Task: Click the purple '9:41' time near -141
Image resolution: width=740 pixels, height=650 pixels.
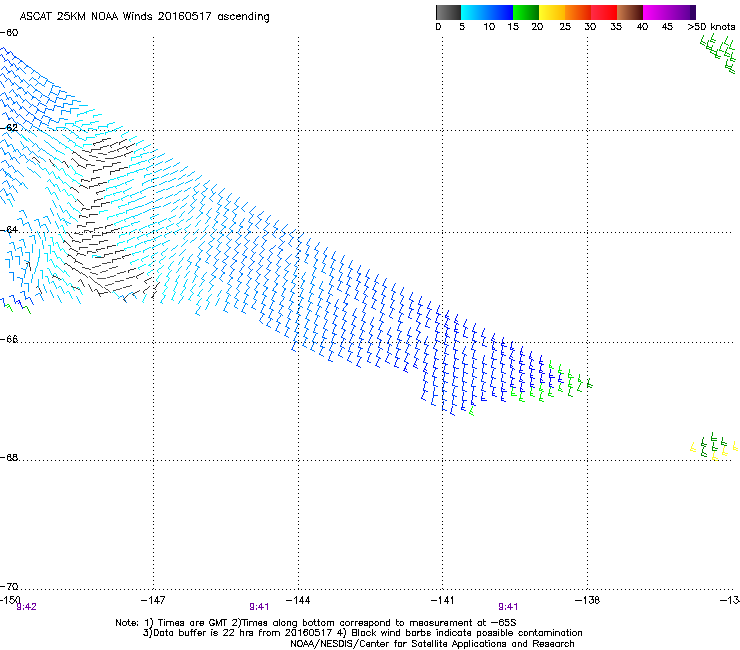Action: (508, 607)
